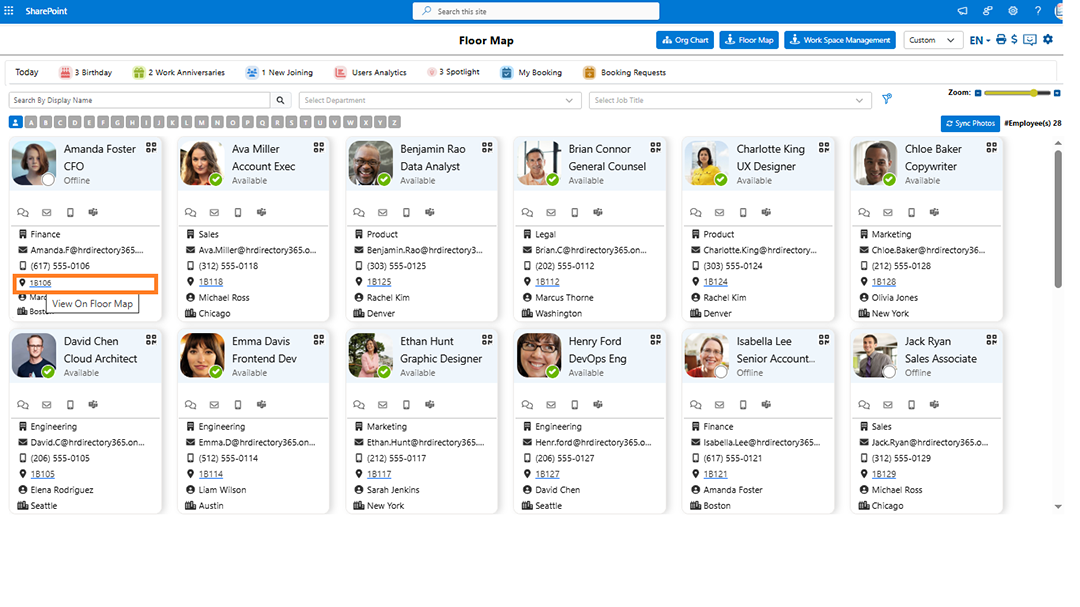Click the print icon in header
Image resolution: width=1080 pixels, height=607 pixels.
pyautogui.click(x=1001, y=40)
